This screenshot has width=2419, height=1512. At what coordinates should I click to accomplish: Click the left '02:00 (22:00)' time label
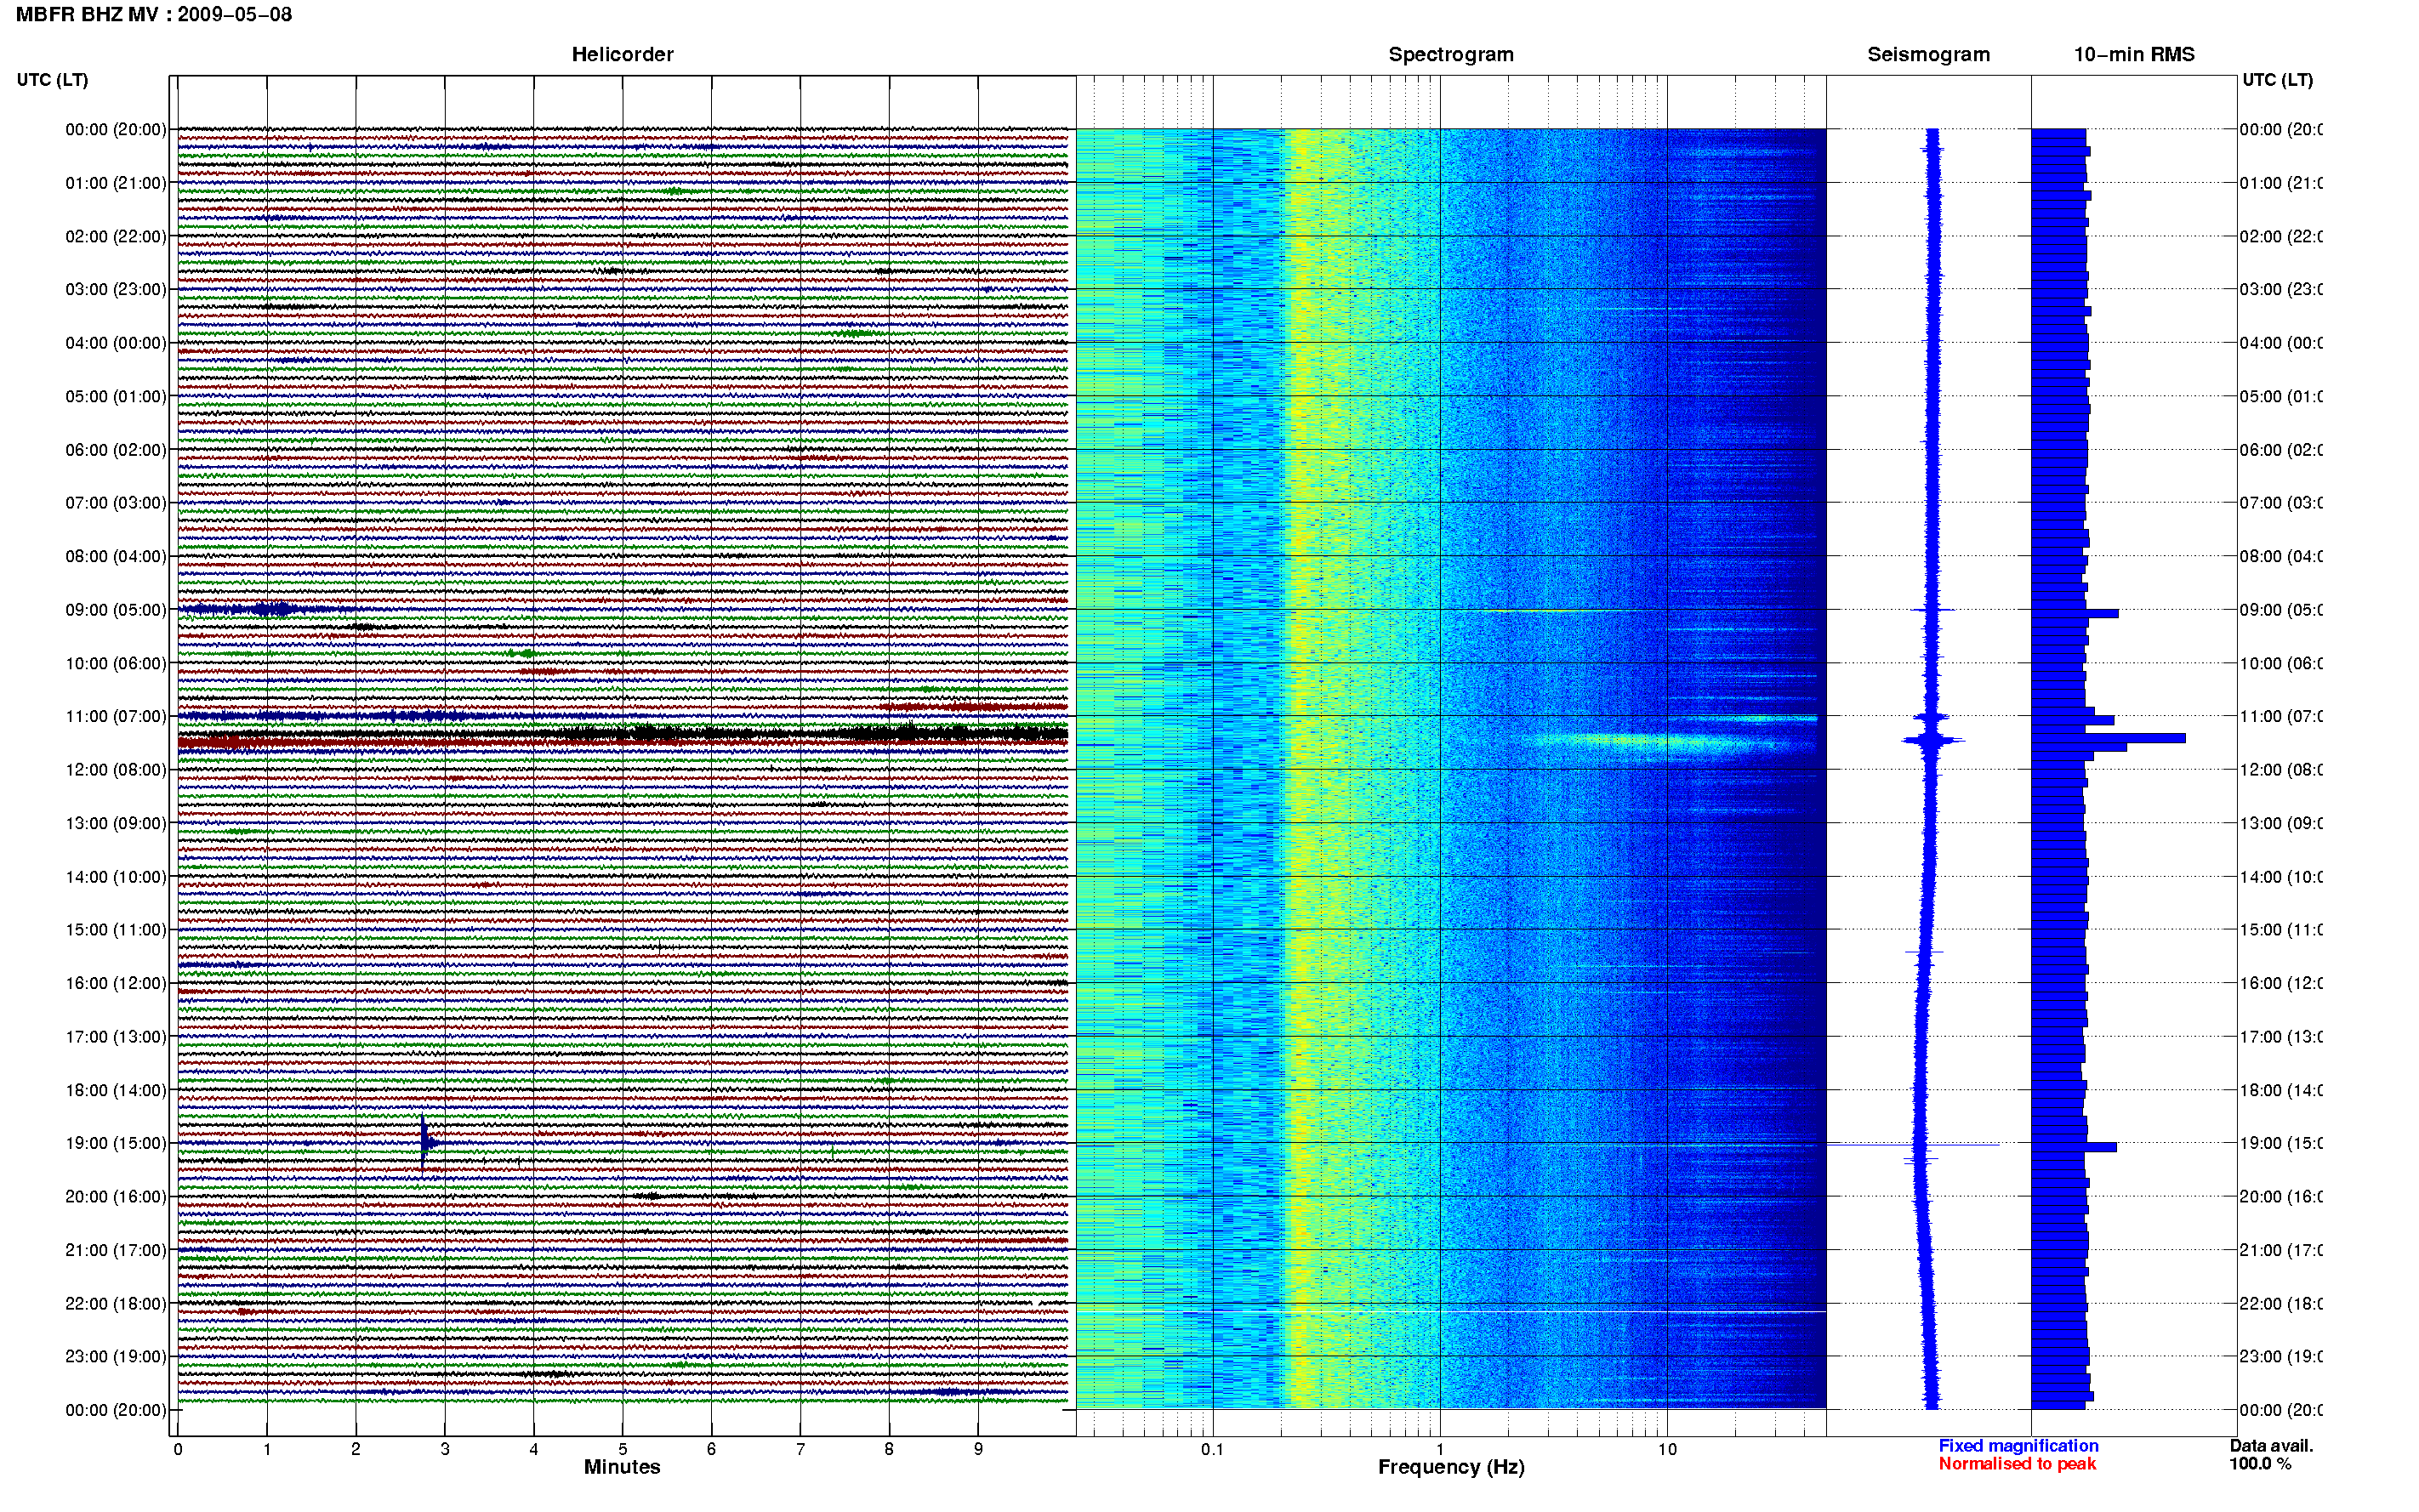click(116, 237)
